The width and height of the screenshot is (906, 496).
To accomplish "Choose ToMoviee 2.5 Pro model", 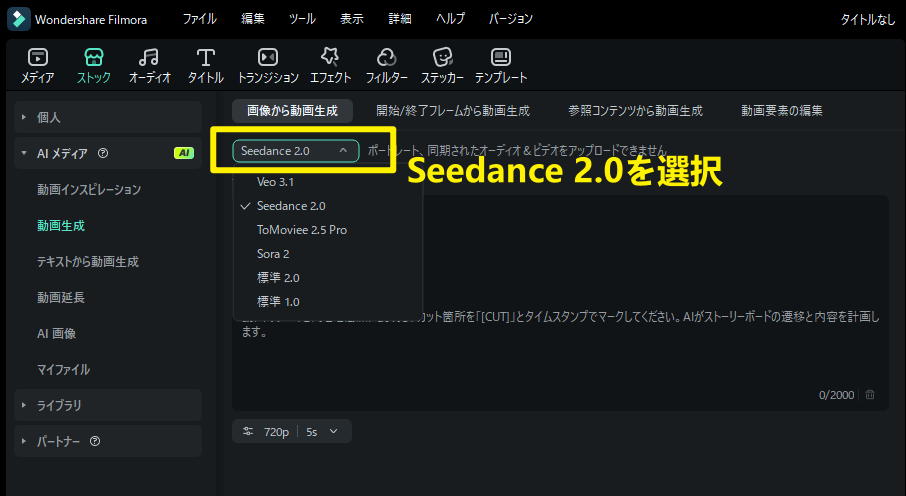I will pos(302,230).
